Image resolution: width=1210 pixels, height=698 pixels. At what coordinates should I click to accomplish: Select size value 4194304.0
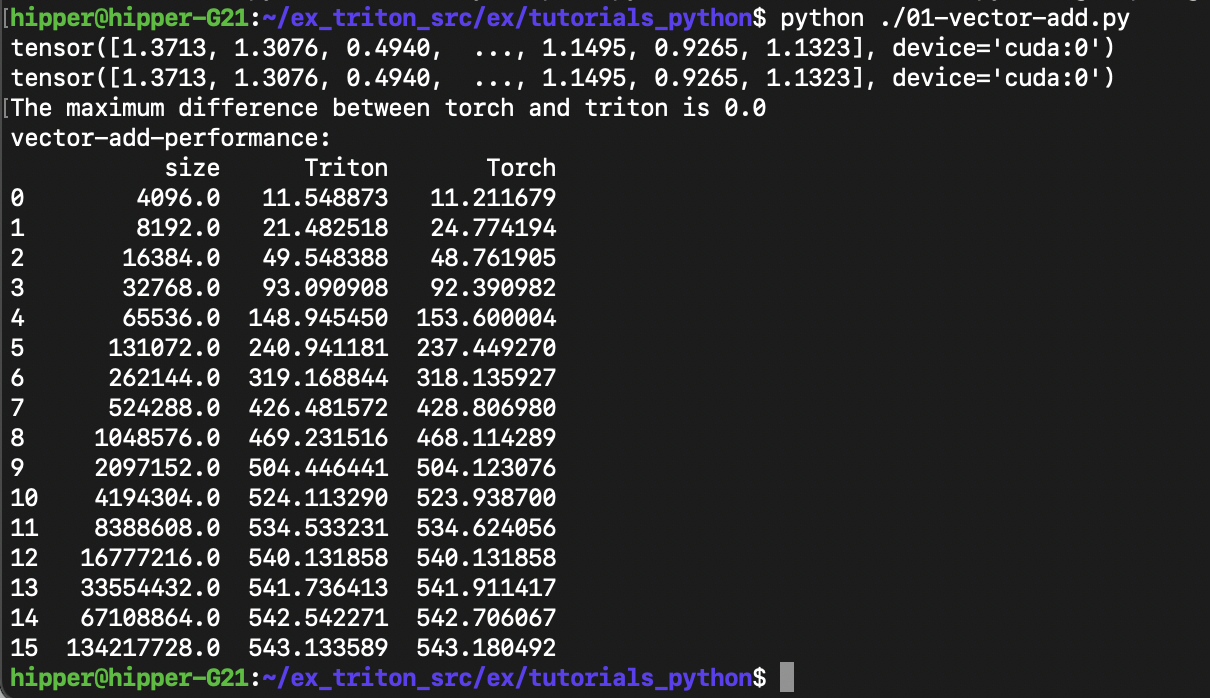pyautogui.click(x=158, y=498)
